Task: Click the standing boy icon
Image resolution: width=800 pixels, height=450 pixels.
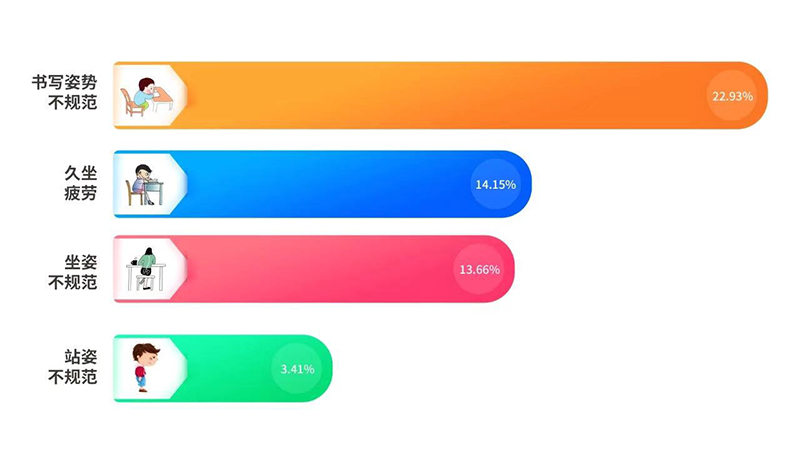Action: pyautogui.click(x=145, y=367)
